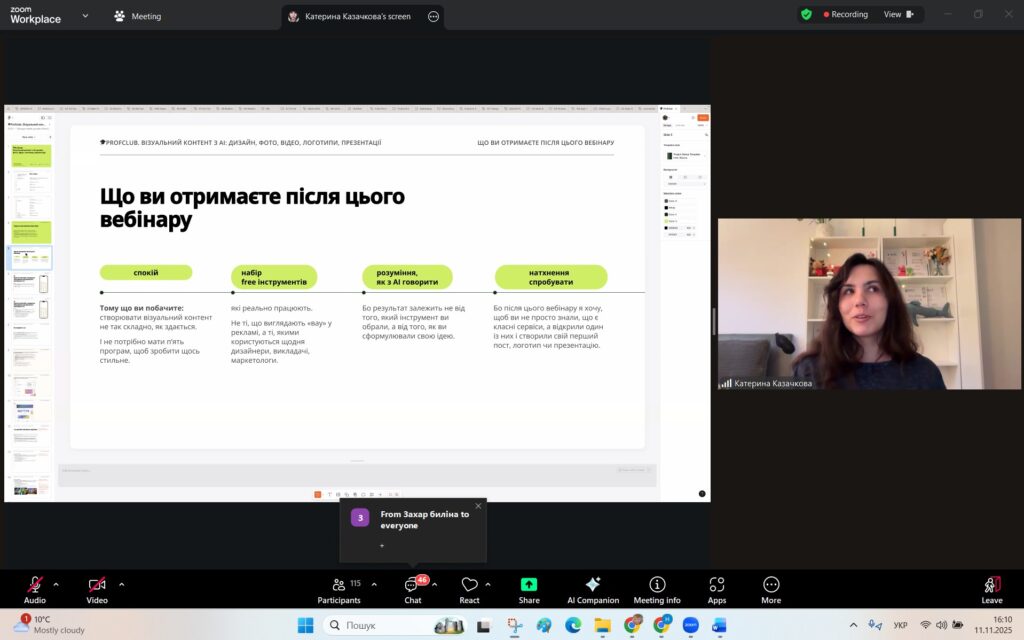Open the View layout dropdown
The image size is (1024, 640).
click(x=897, y=15)
